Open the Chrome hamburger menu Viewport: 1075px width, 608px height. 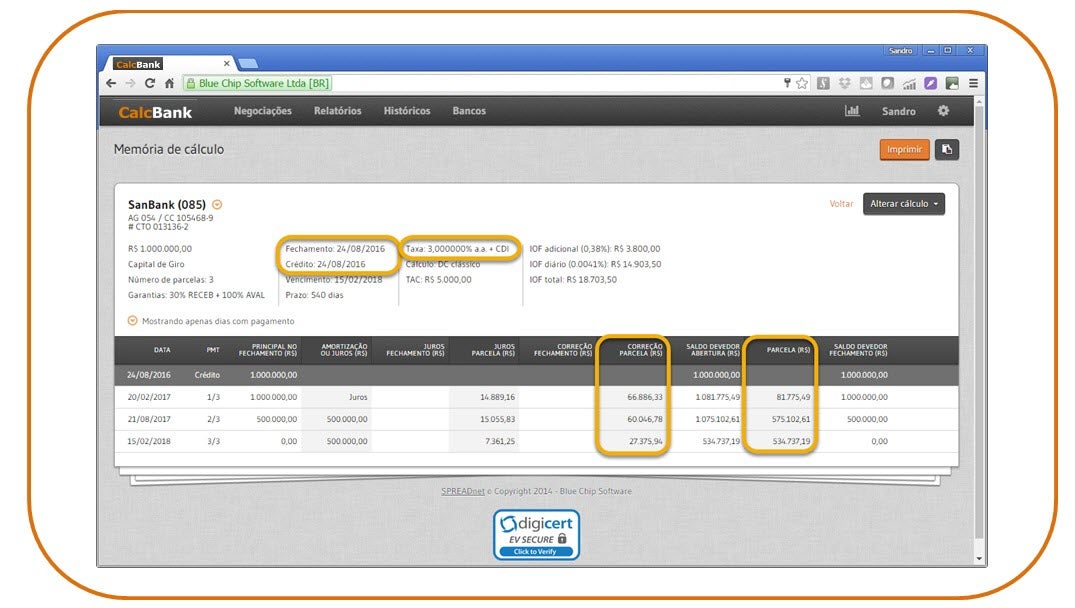973,83
